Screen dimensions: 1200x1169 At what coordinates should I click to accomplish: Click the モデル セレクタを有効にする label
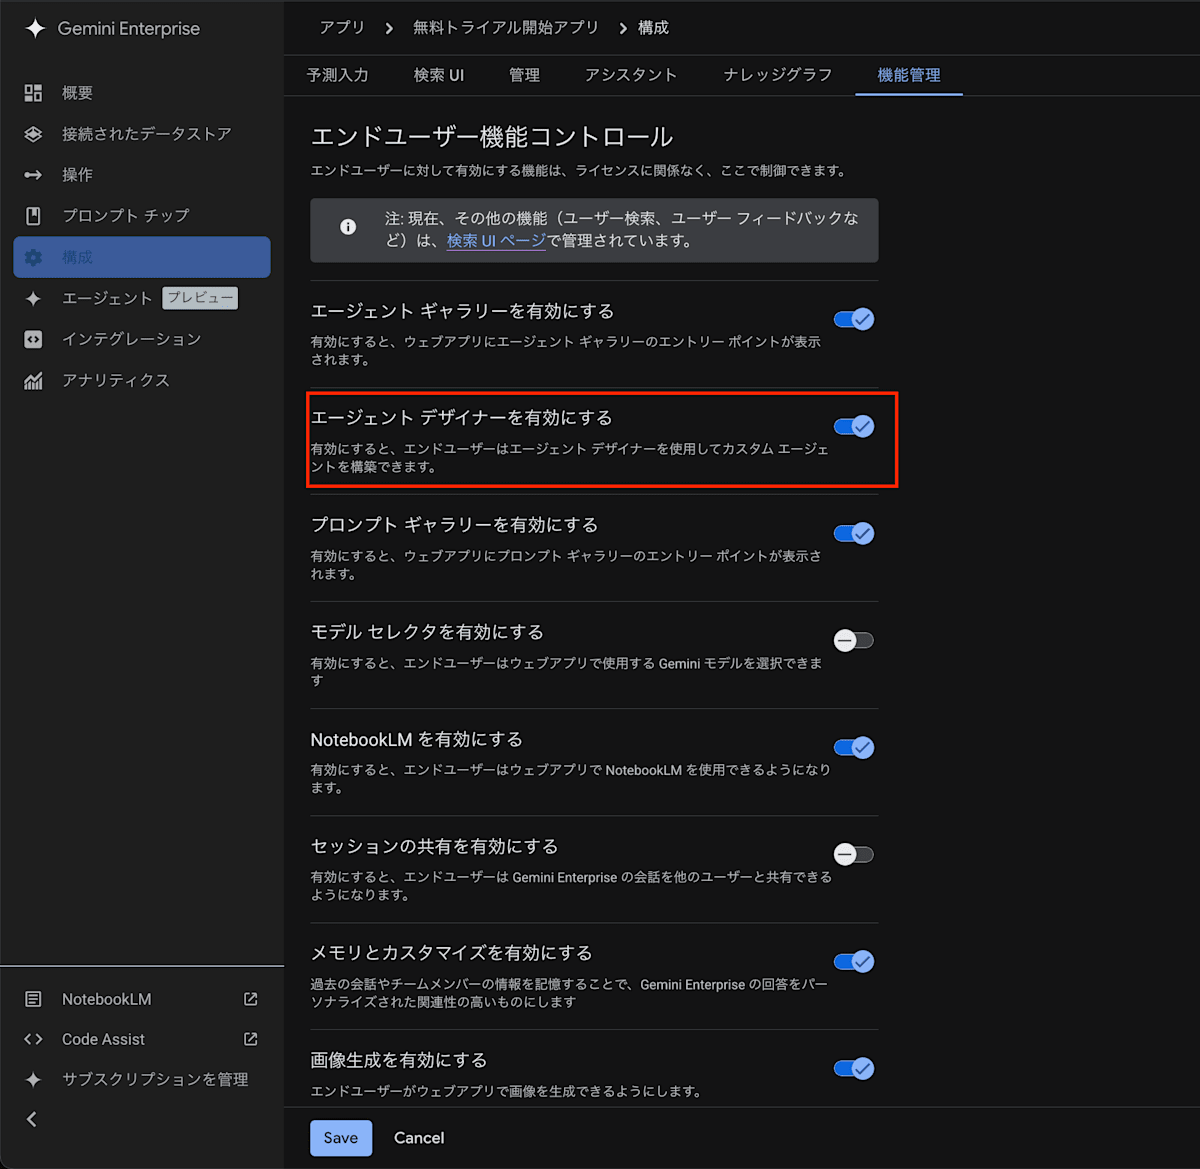427,632
